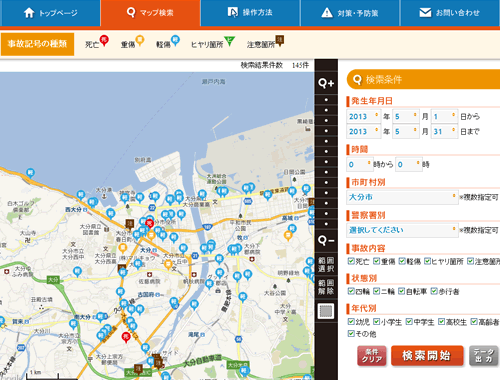
Task: Toggle the 自転車 checkbox
Action: [x=402, y=291]
